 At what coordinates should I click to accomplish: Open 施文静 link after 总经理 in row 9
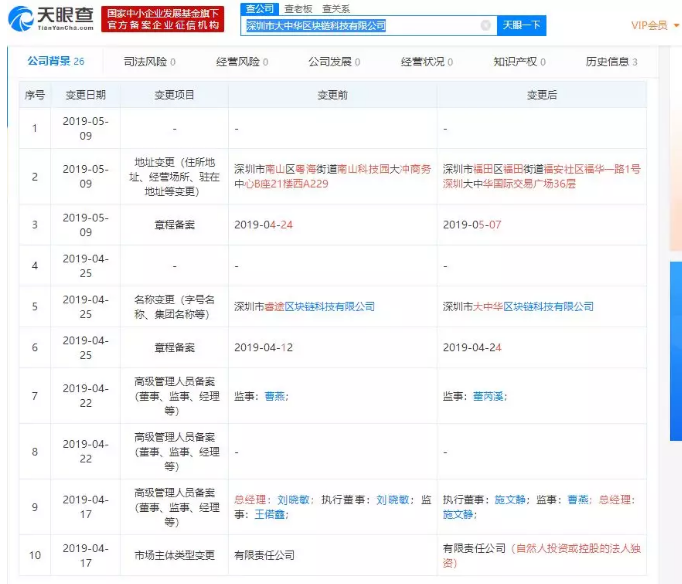tap(458, 514)
